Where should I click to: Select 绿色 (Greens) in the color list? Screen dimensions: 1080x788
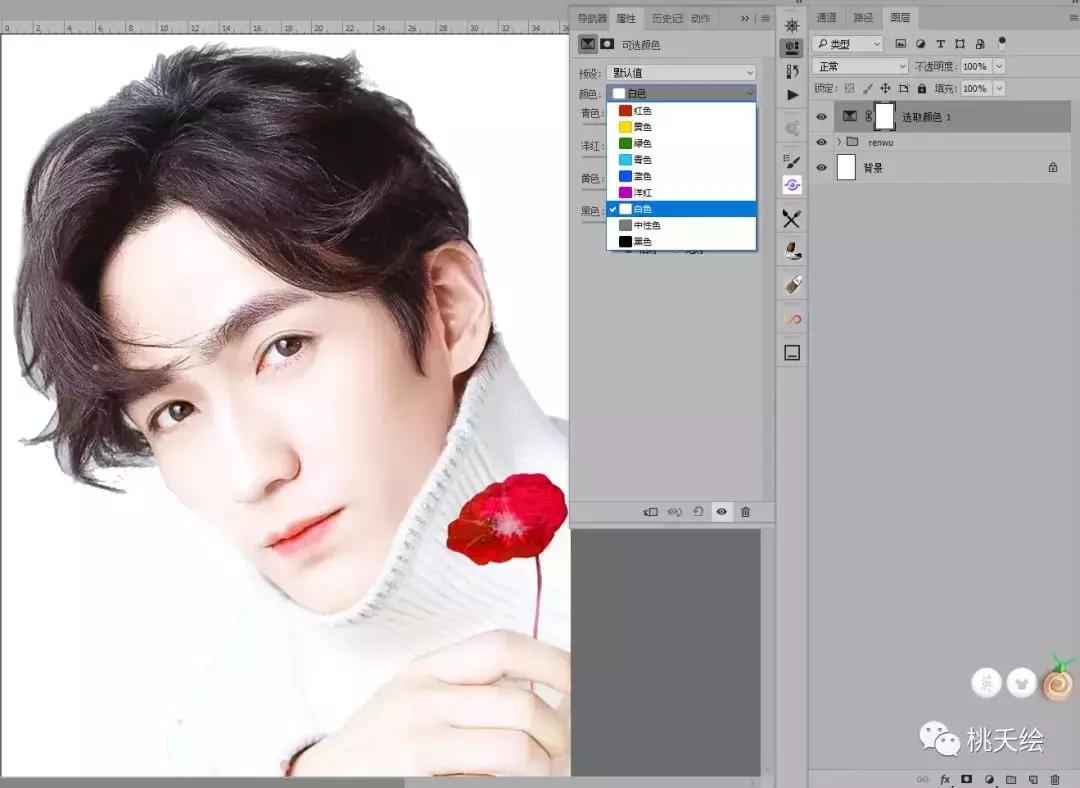681,143
